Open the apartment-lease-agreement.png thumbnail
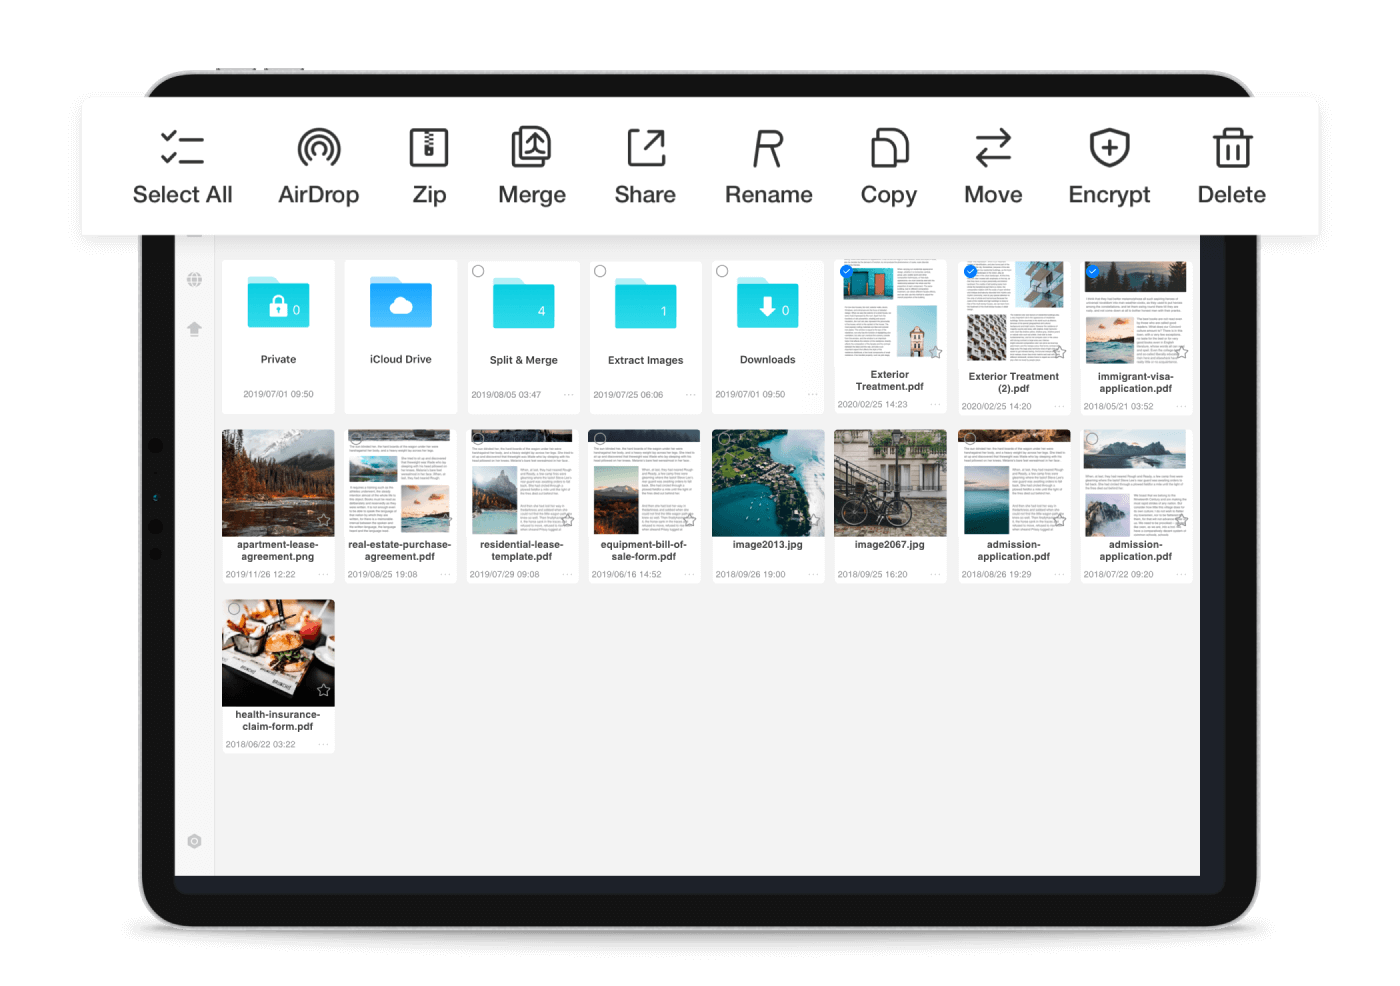The image size is (1400, 986). [x=278, y=483]
